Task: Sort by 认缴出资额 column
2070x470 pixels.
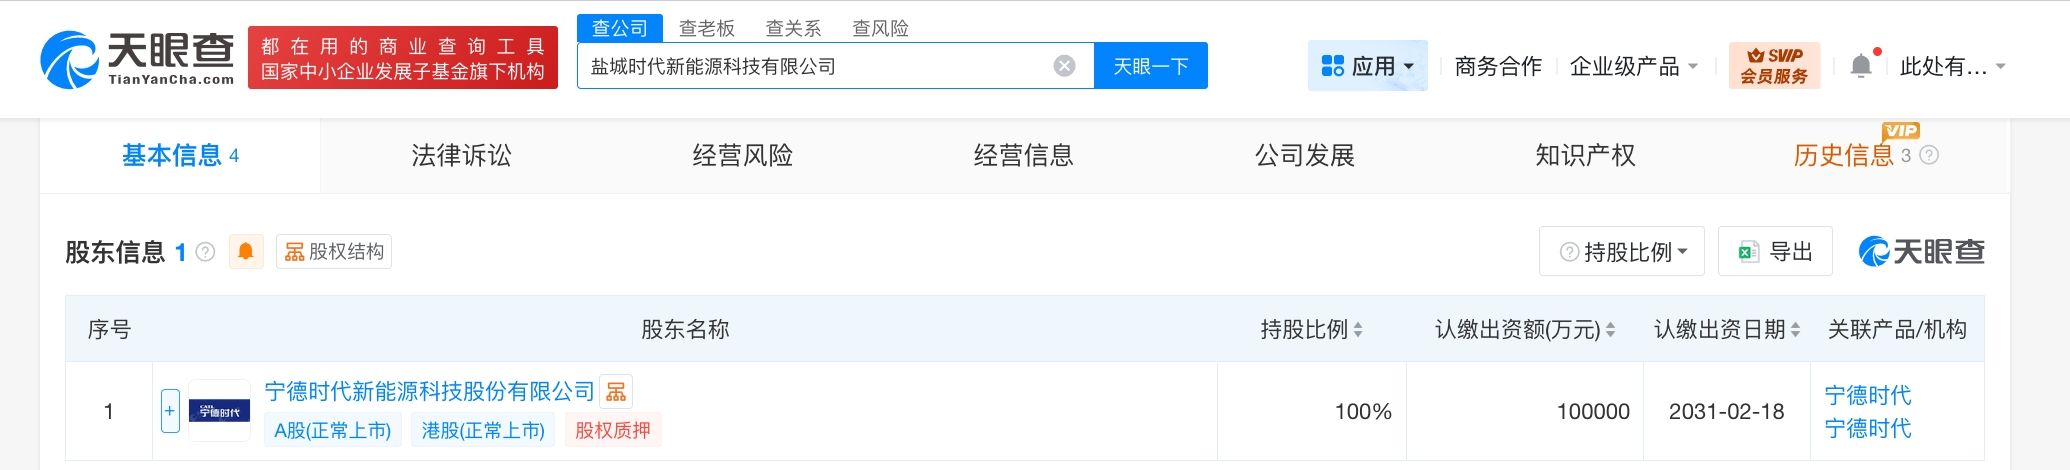Action: tap(1610, 330)
